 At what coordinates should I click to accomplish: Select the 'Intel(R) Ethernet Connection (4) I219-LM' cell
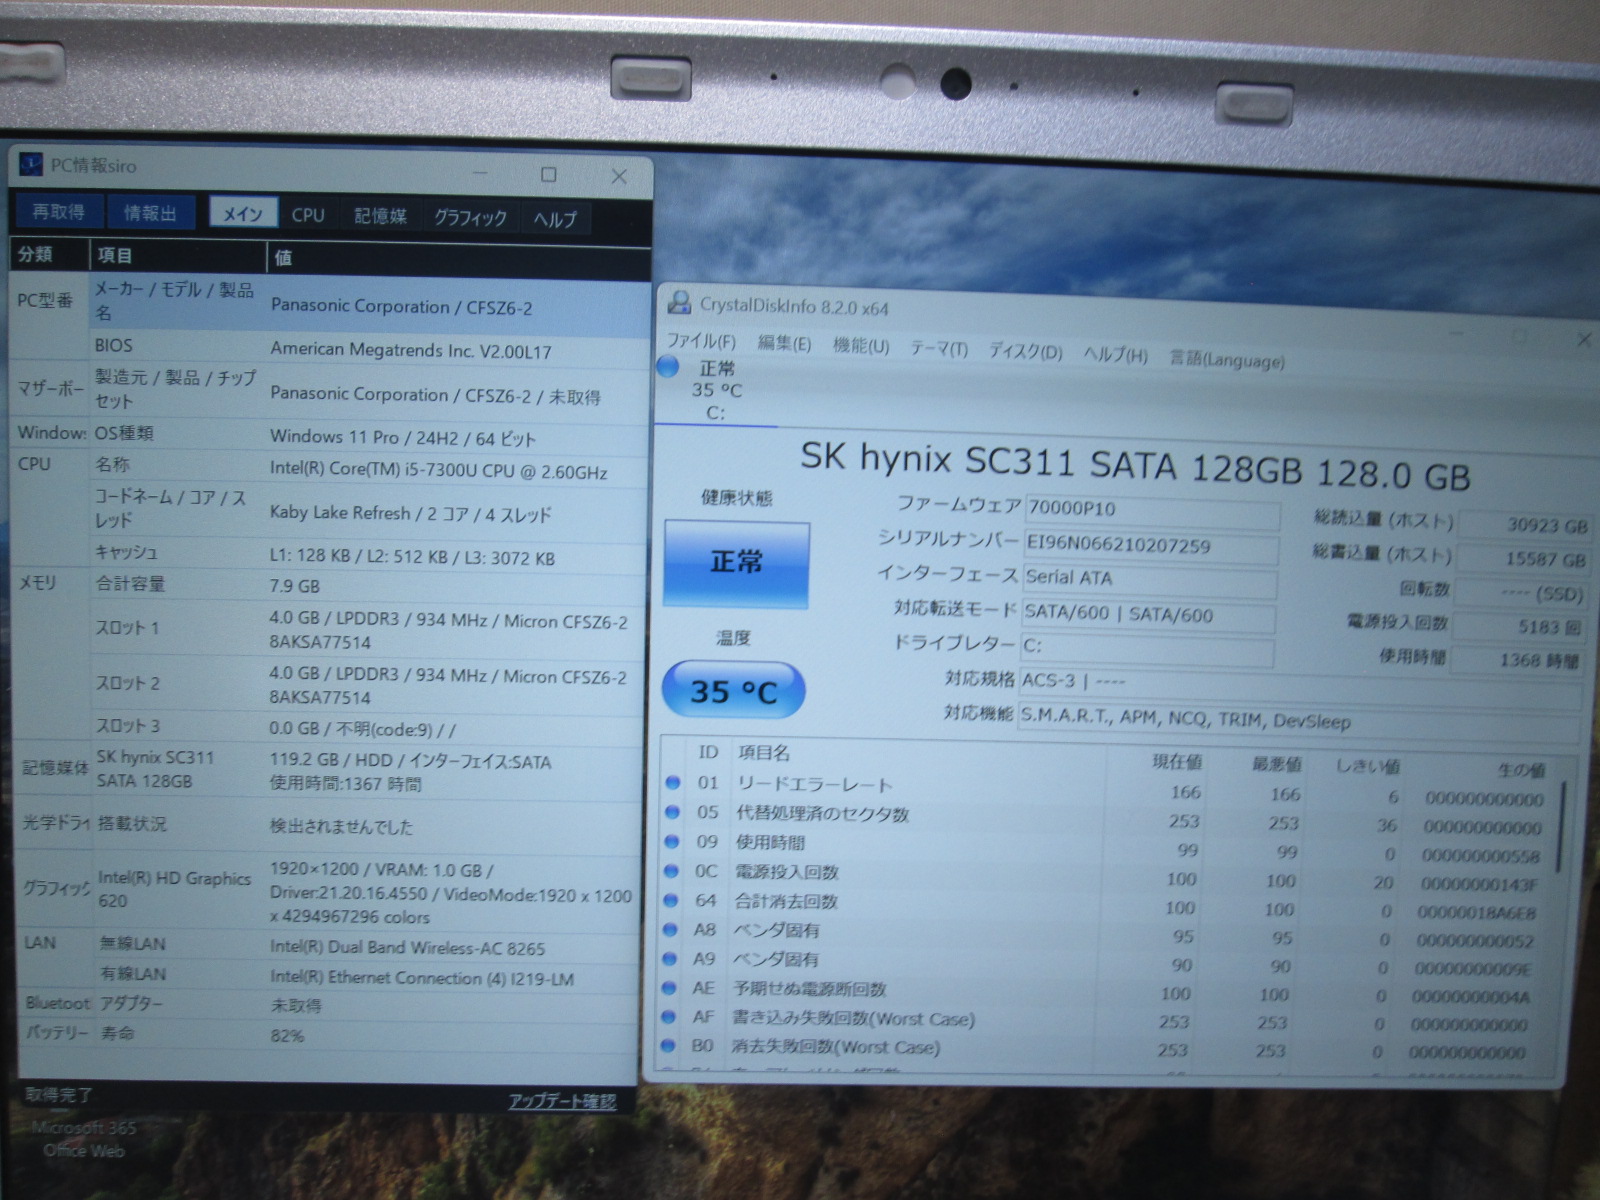click(x=421, y=978)
